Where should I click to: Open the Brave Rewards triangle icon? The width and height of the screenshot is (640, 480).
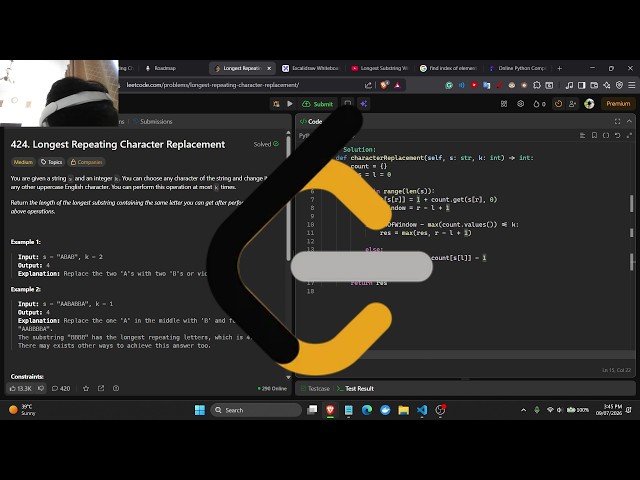pyautogui.click(x=397, y=85)
